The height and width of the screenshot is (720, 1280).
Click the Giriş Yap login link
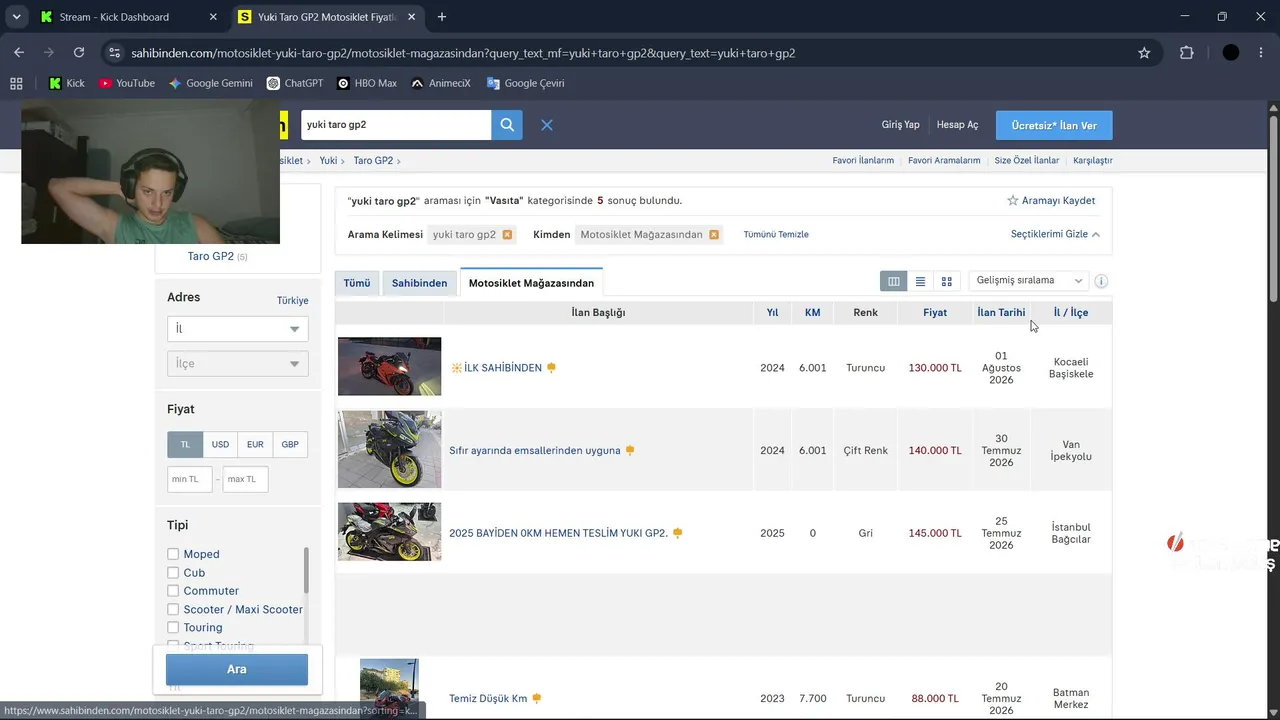pos(900,125)
